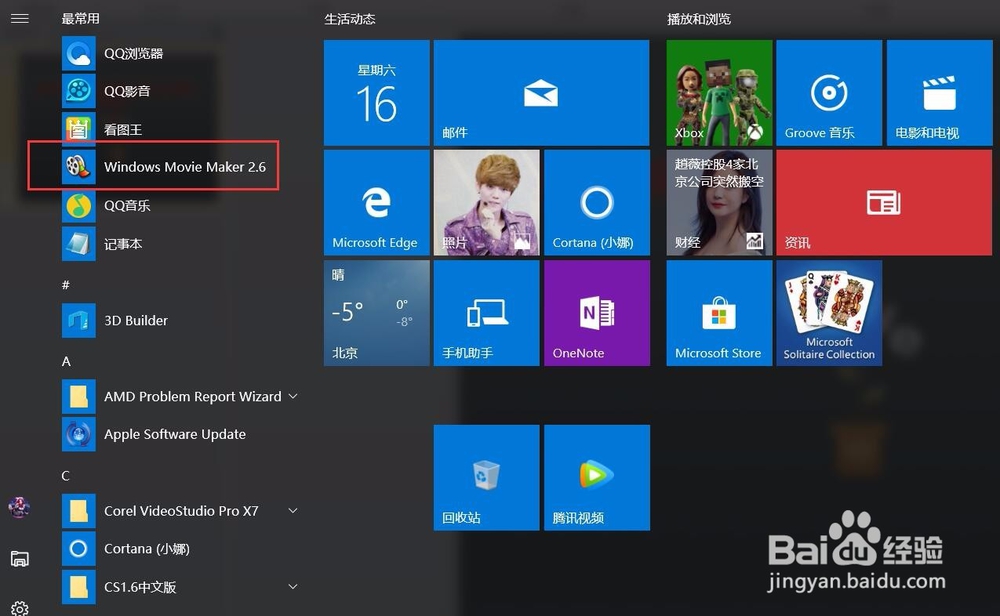Expand AMD Problem Report Wizard folder
The image size is (1000, 616).
(293, 396)
